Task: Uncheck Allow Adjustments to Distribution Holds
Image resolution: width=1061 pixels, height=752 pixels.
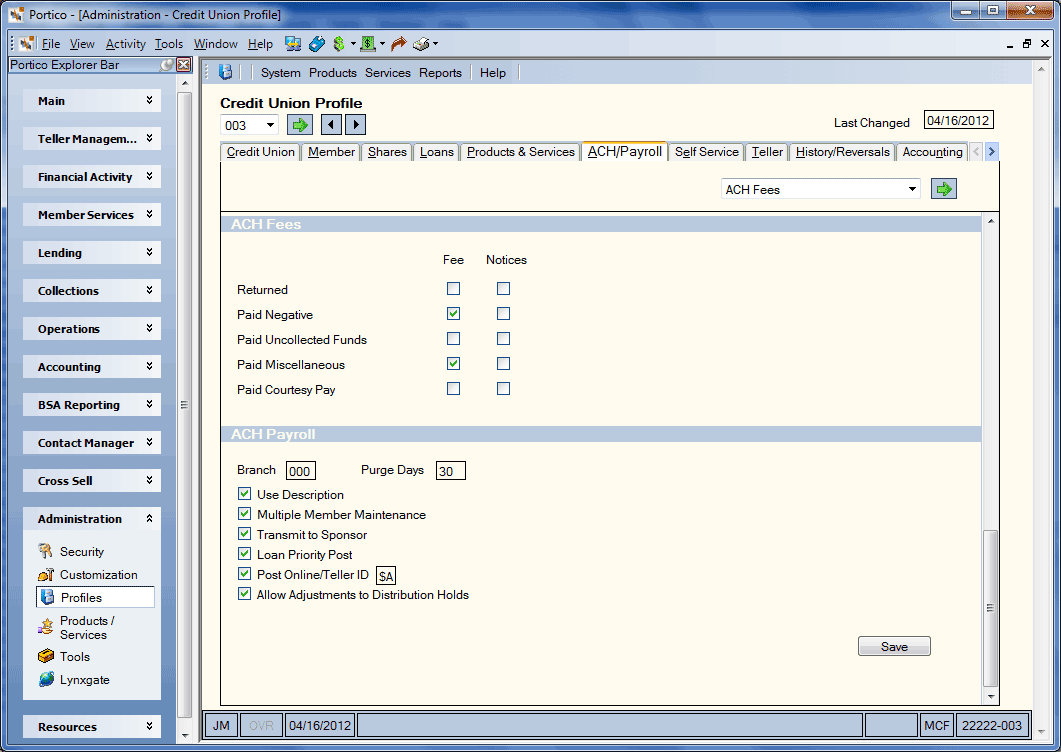Action: 244,594
